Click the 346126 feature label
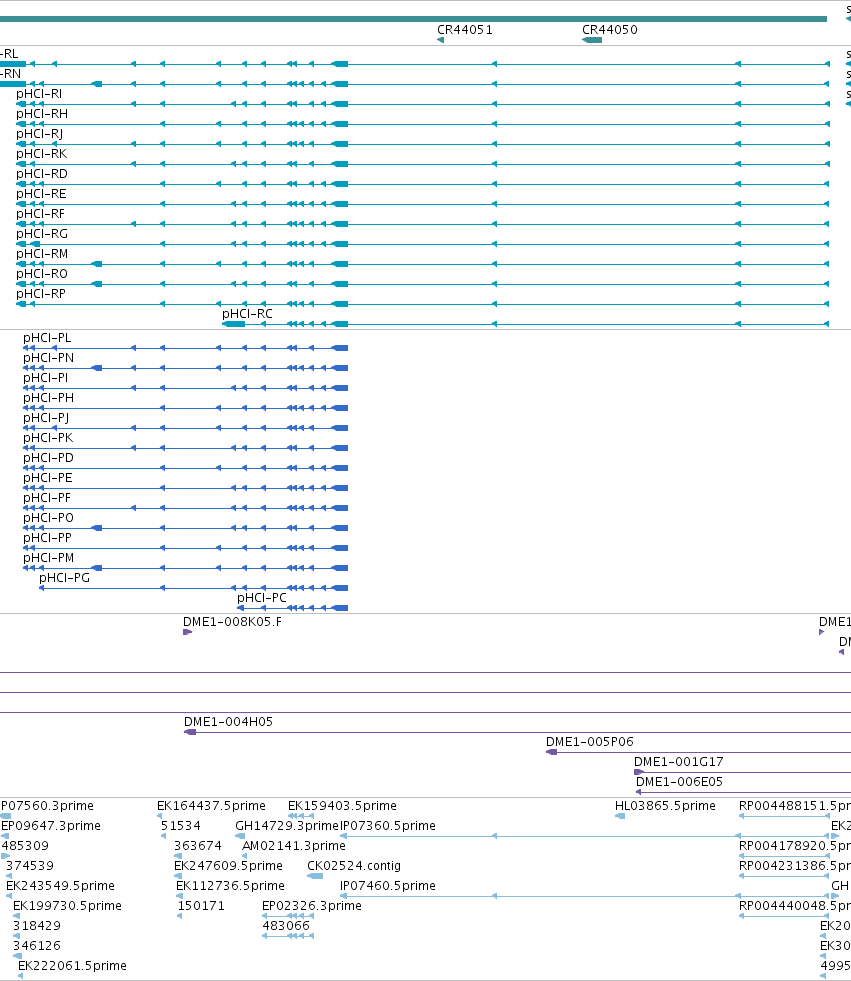 pyautogui.click(x=37, y=946)
